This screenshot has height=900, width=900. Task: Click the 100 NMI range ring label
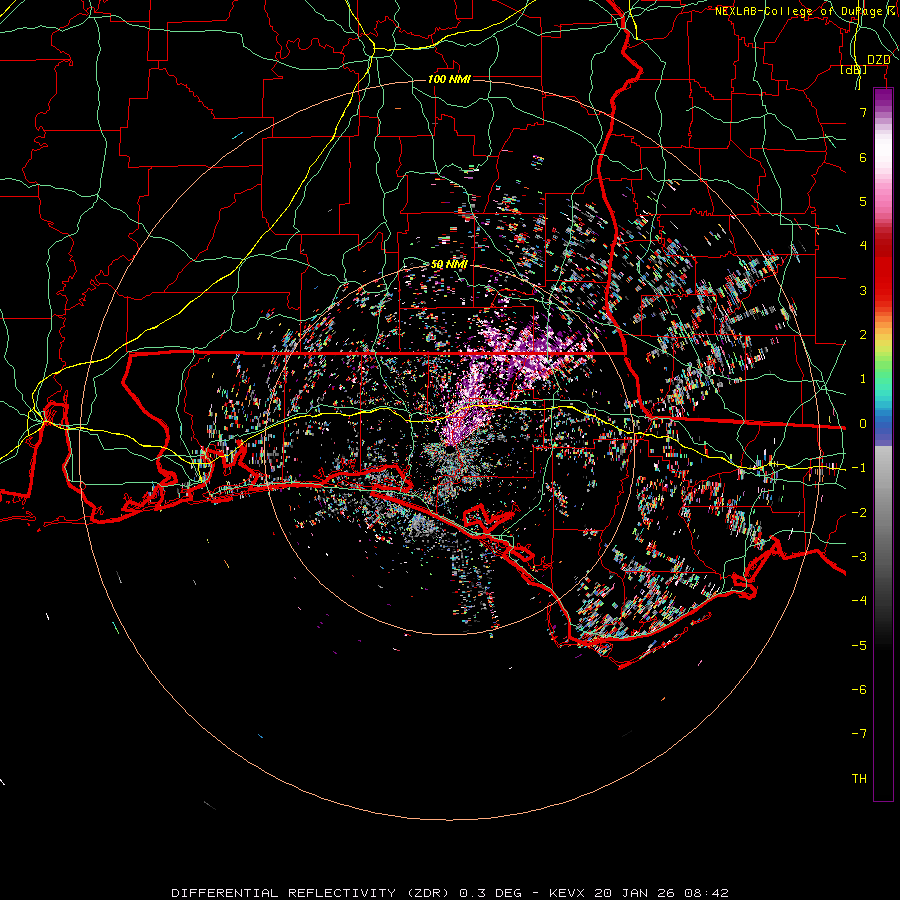coord(449,79)
